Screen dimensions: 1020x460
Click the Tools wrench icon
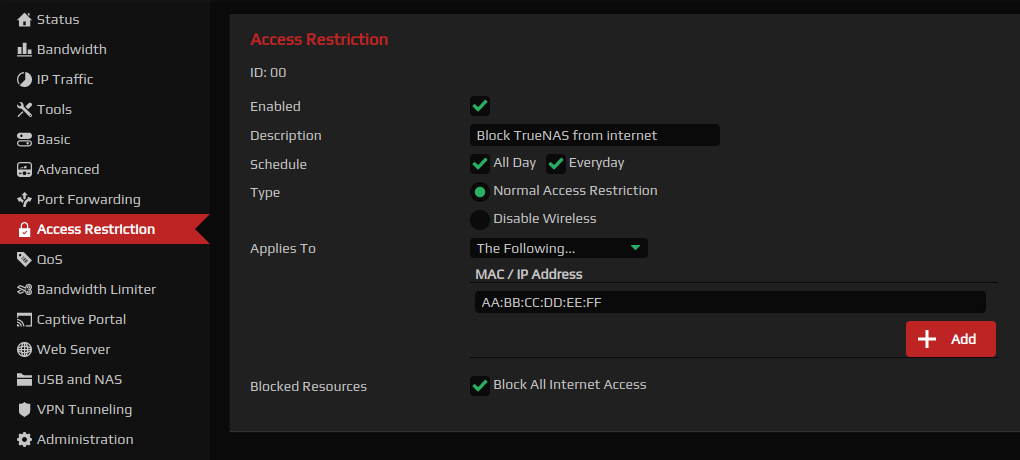coord(24,109)
